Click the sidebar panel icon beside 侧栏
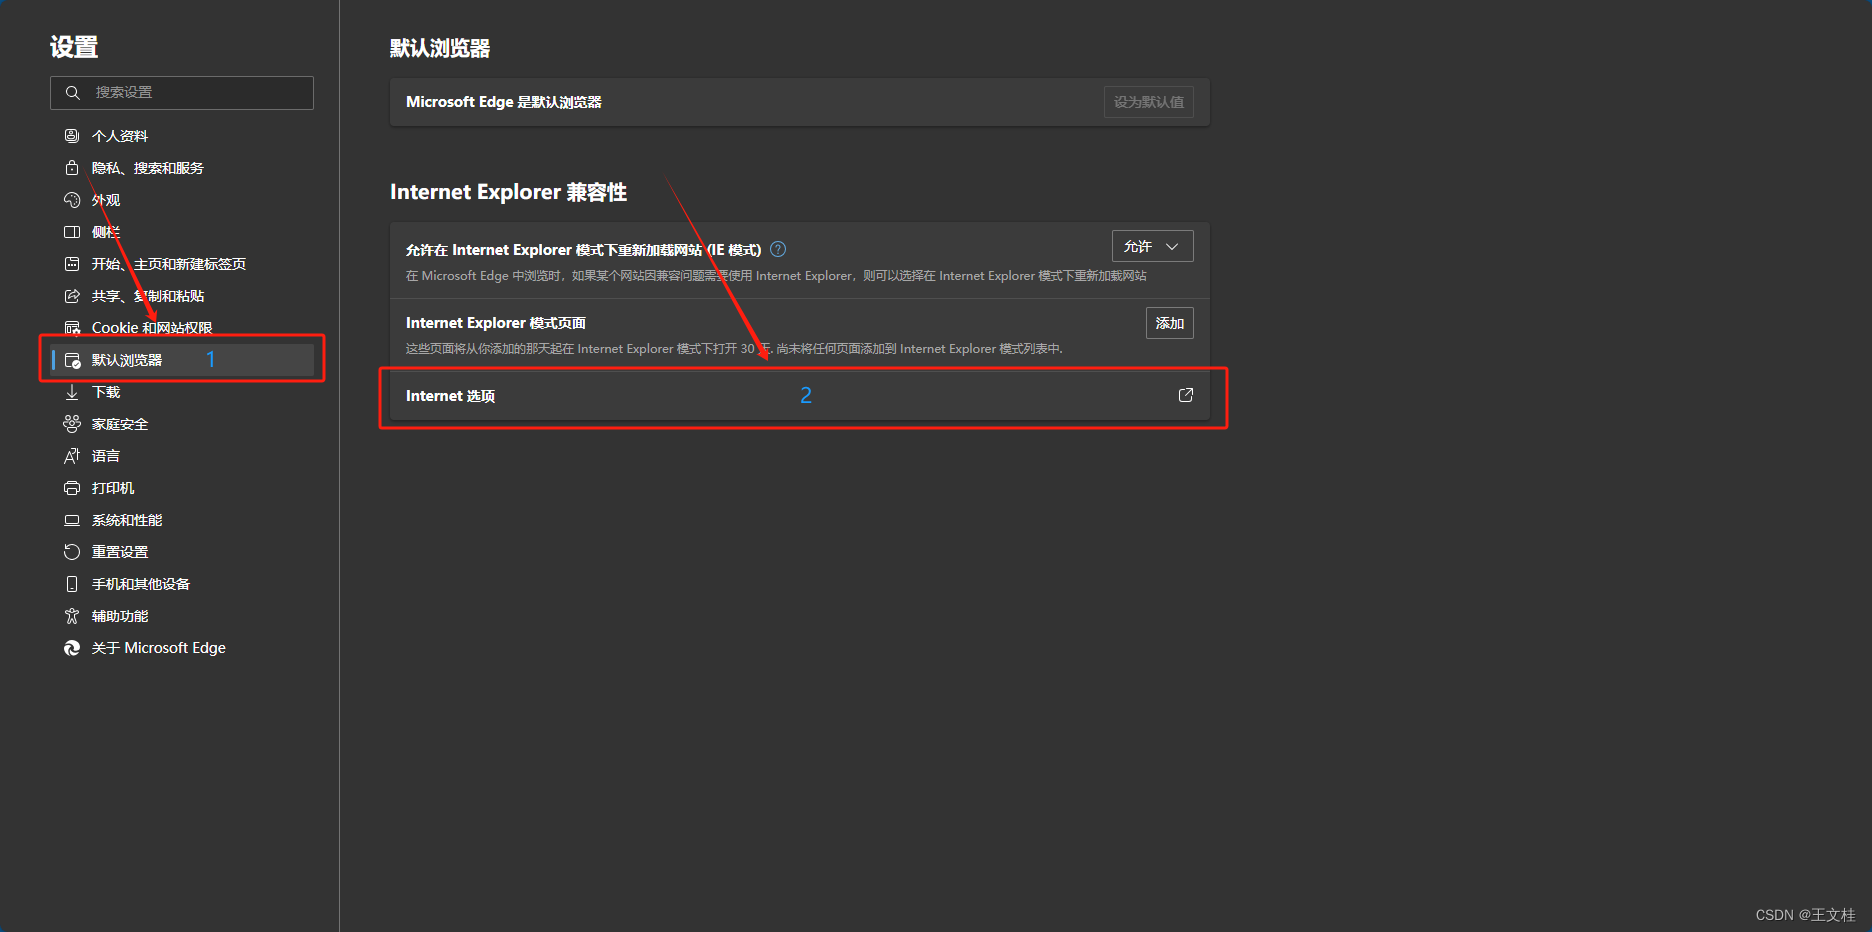Viewport: 1872px width, 932px height. click(x=72, y=232)
